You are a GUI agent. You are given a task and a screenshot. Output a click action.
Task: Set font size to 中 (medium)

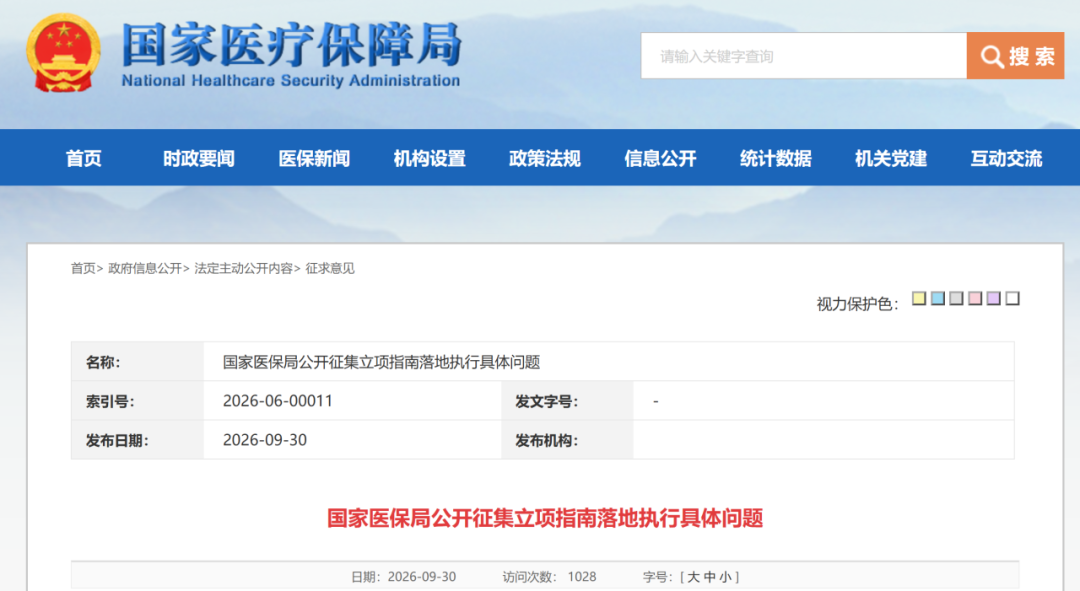(x=709, y=577)
